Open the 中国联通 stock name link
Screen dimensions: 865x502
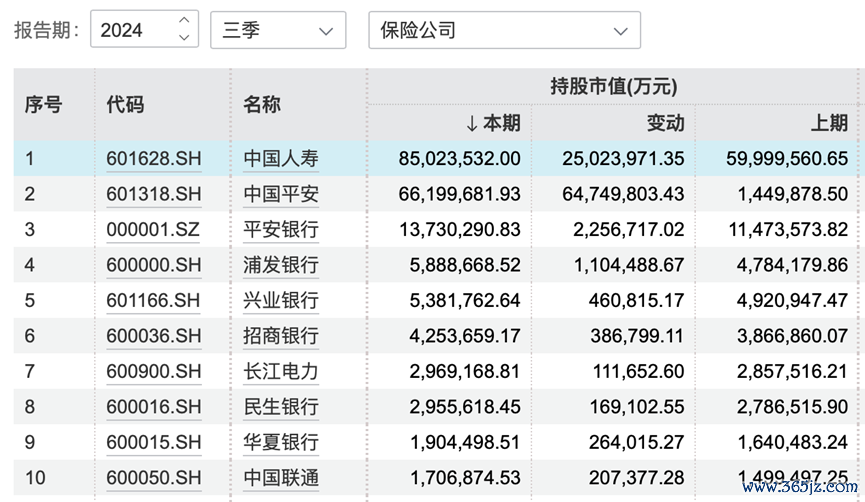[x=281, y=478]
